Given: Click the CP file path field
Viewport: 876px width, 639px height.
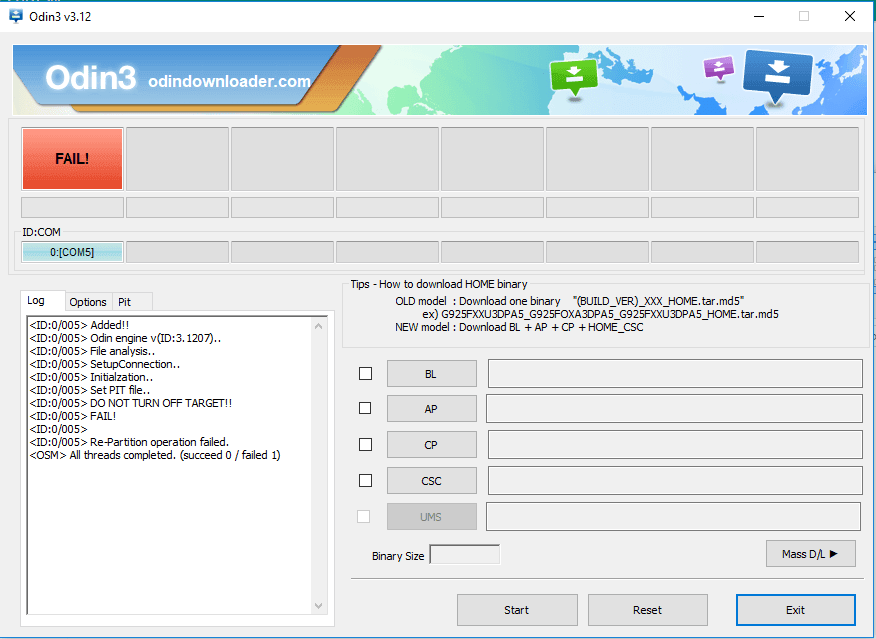Looking at the screenshot, I should click(675, 445).
